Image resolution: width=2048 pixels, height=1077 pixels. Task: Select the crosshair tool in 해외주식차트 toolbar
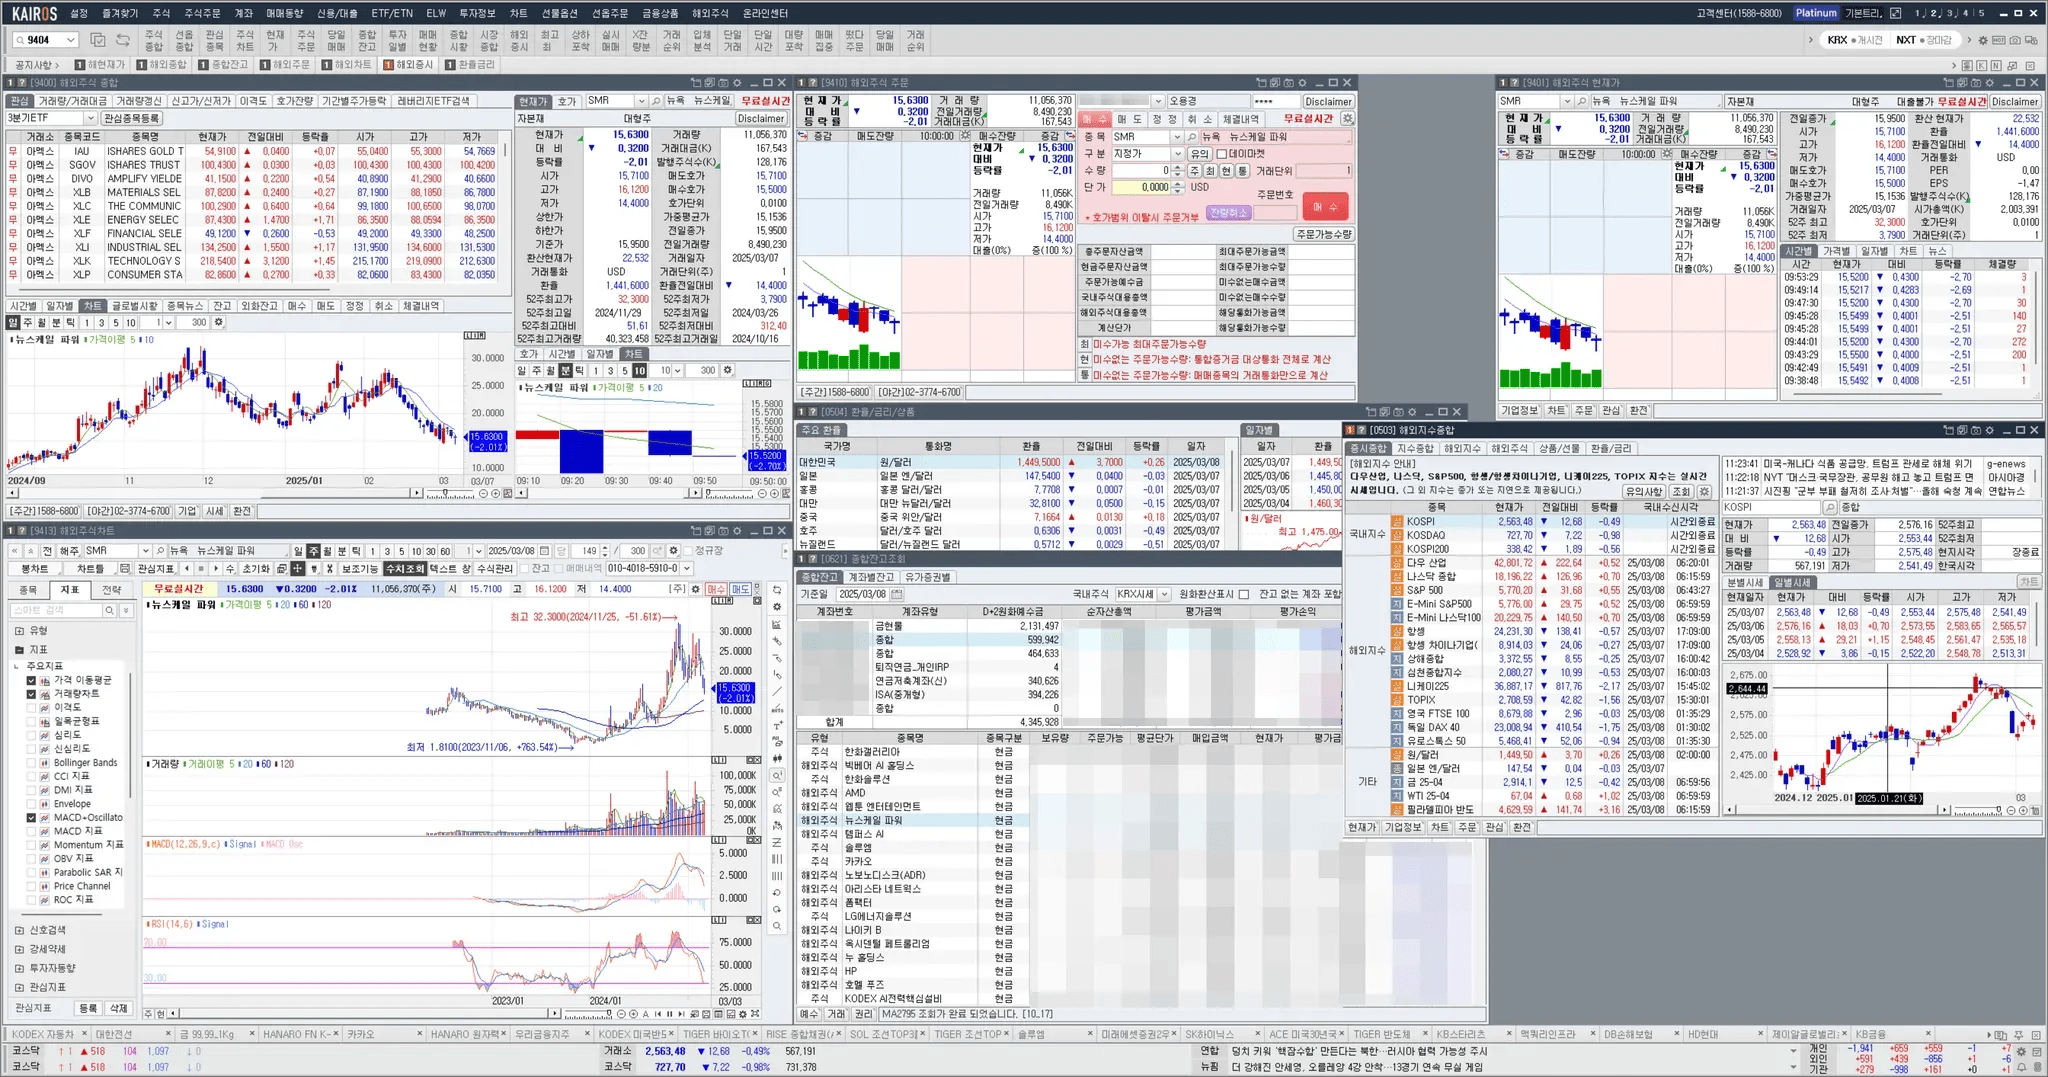coord(297,568)
